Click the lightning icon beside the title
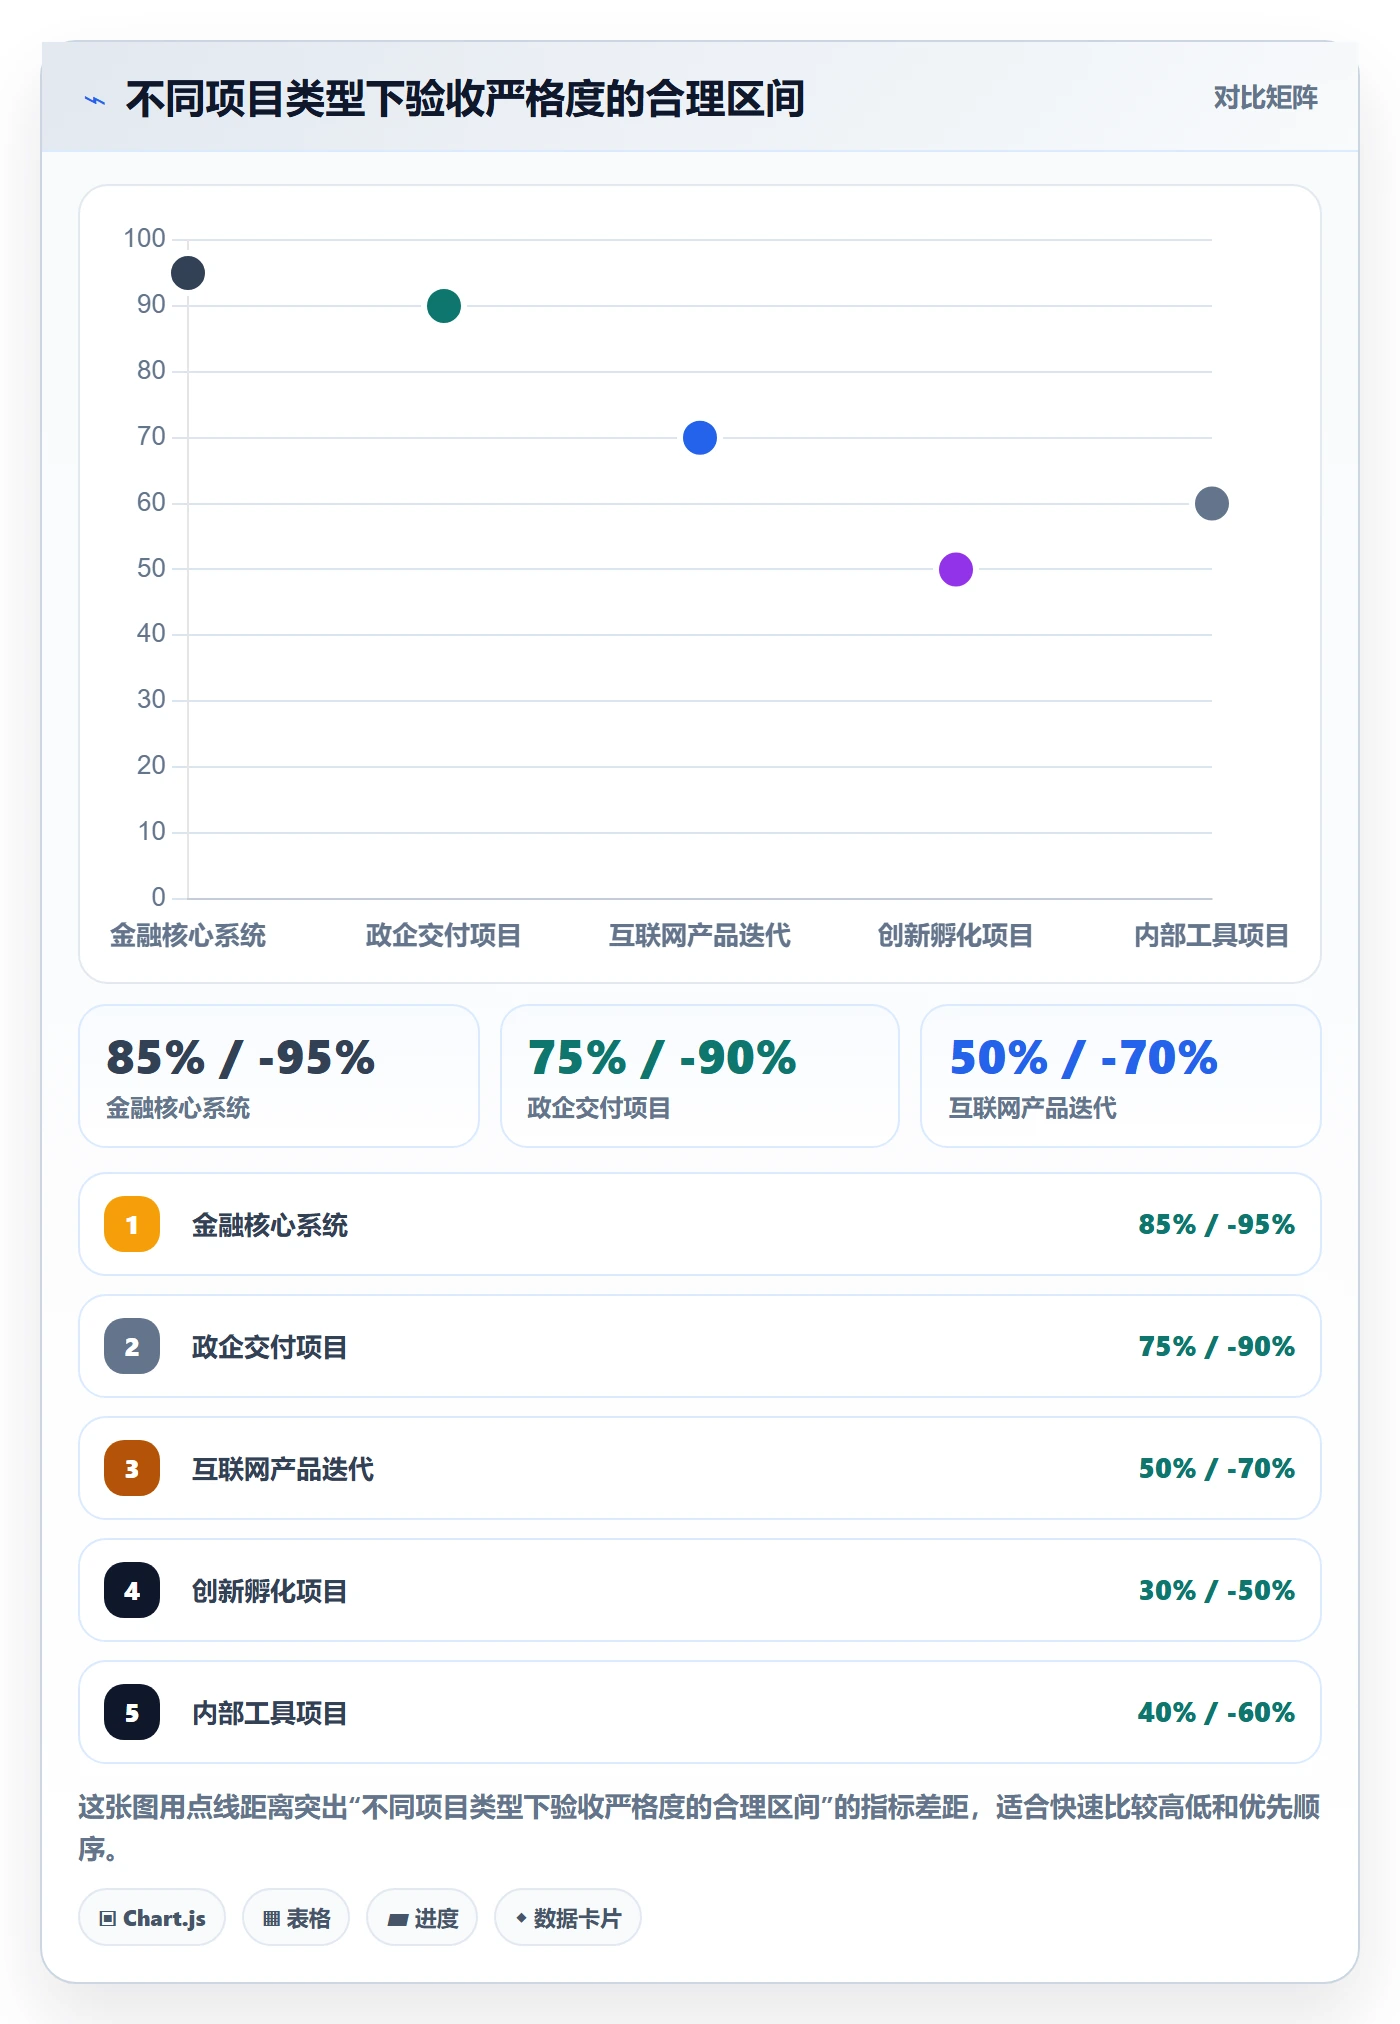1400x2024 pixels. point(95,100)
